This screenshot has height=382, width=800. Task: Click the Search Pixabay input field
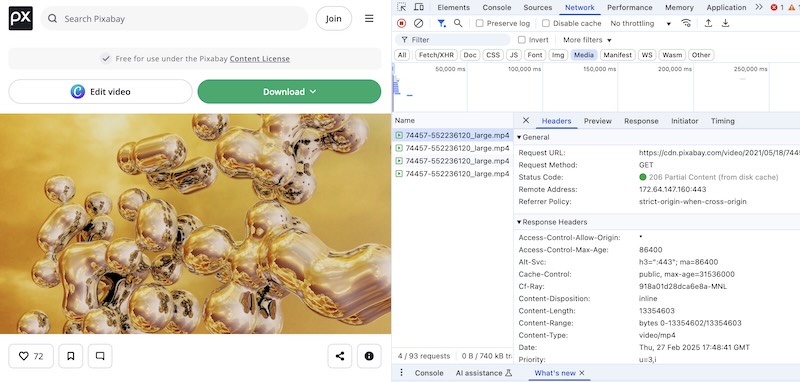[x=174, y=18]
